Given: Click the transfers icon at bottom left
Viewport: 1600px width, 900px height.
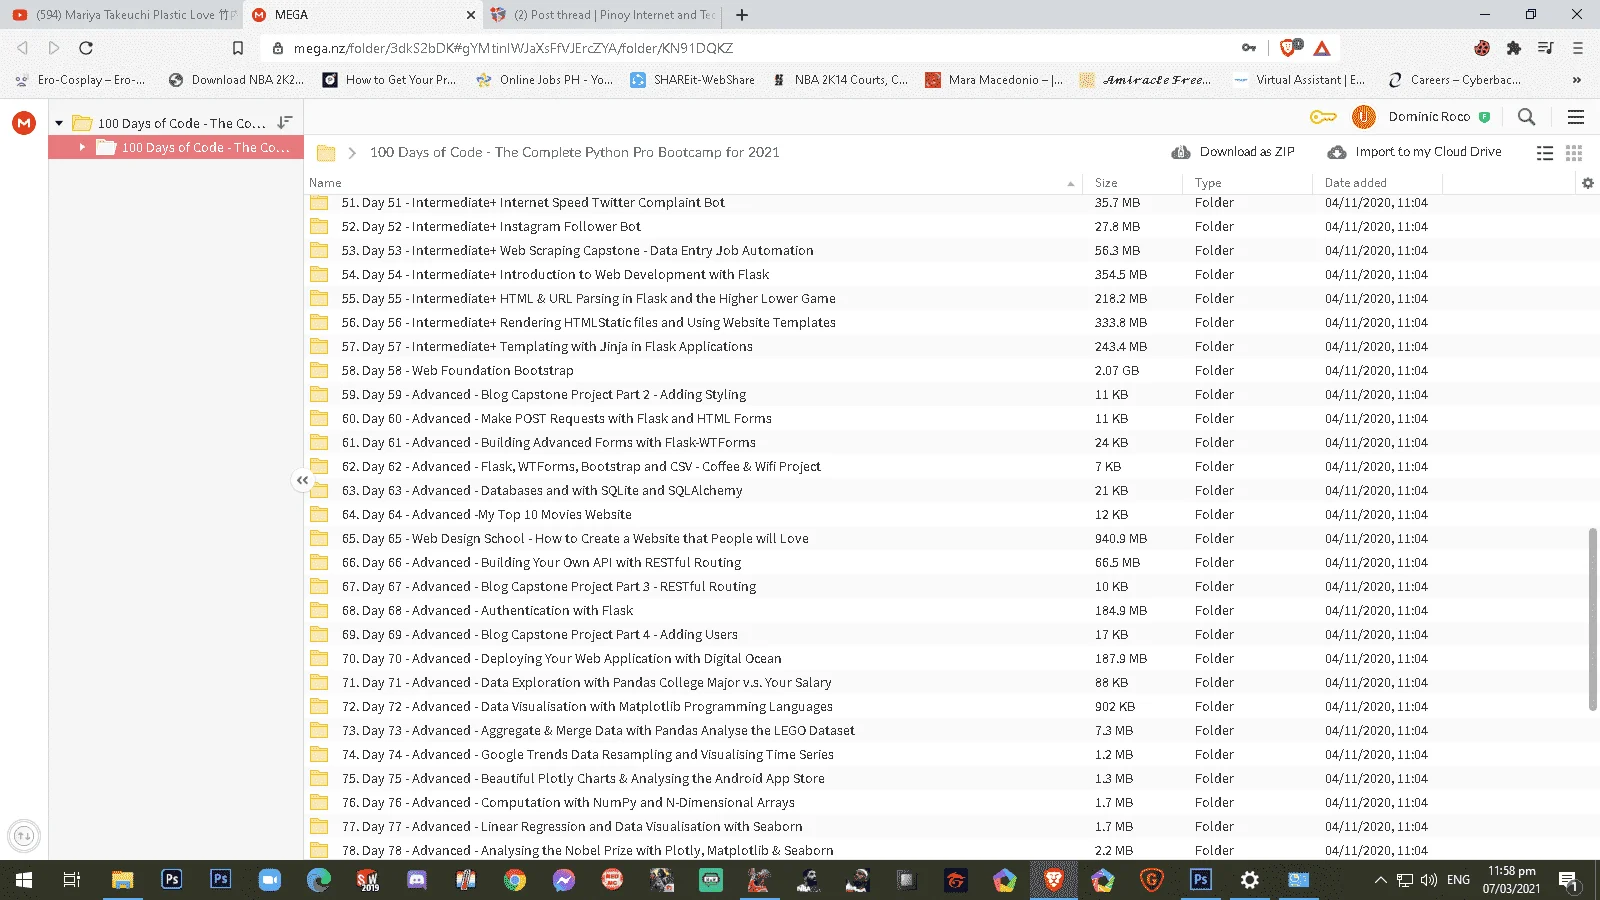Looking at the screenshot, I should (x=24, y=836).
